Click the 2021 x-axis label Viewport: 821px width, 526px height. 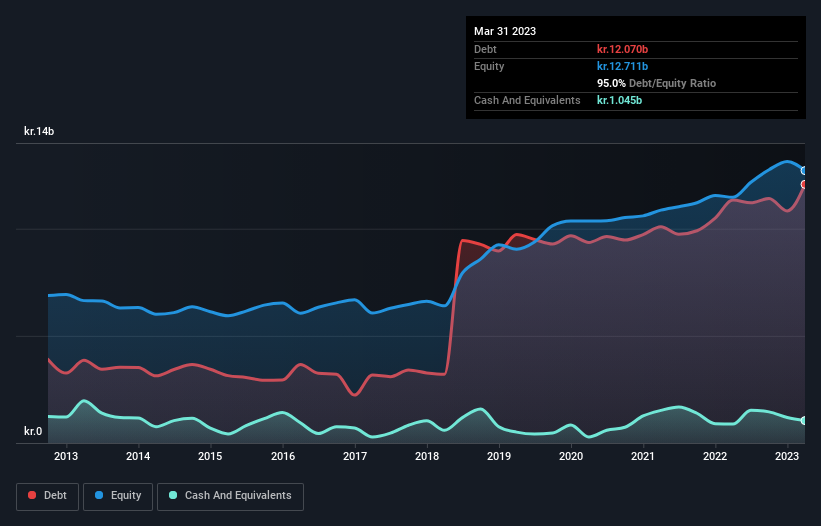642,456
